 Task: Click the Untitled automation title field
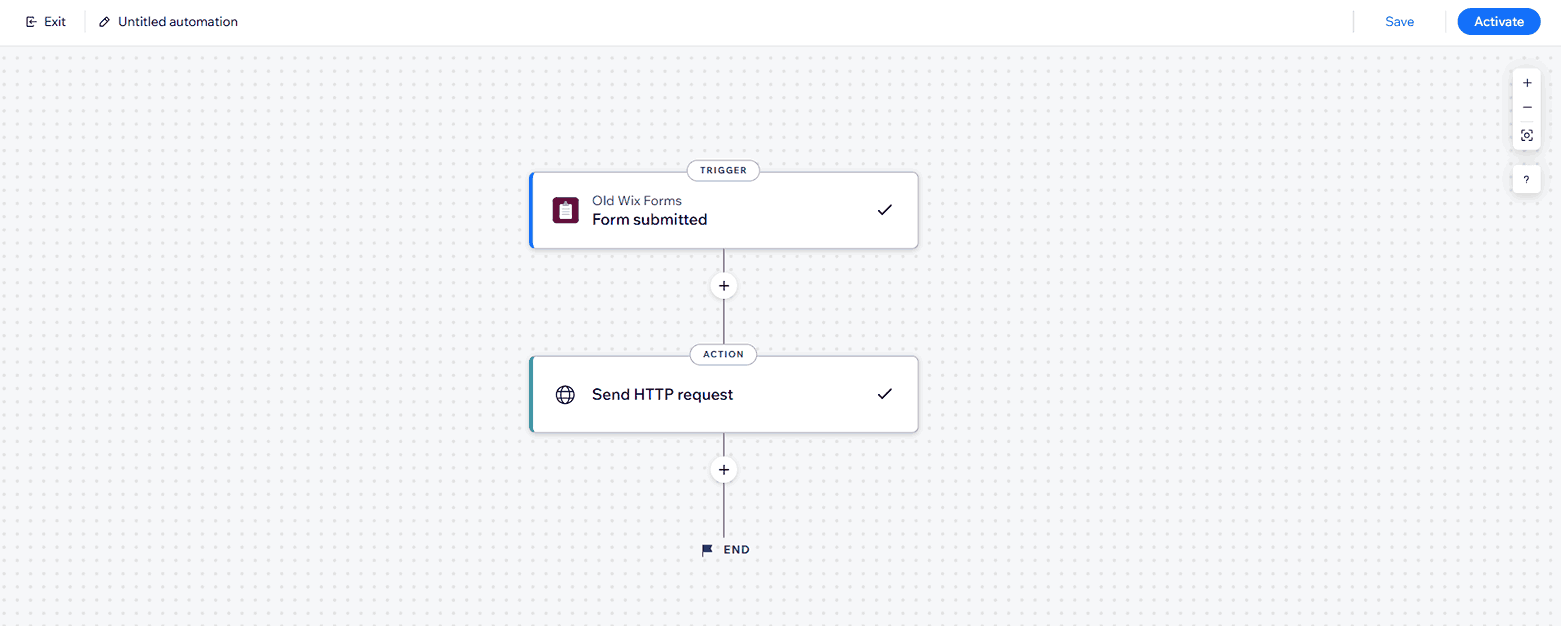tap(178, 22)
